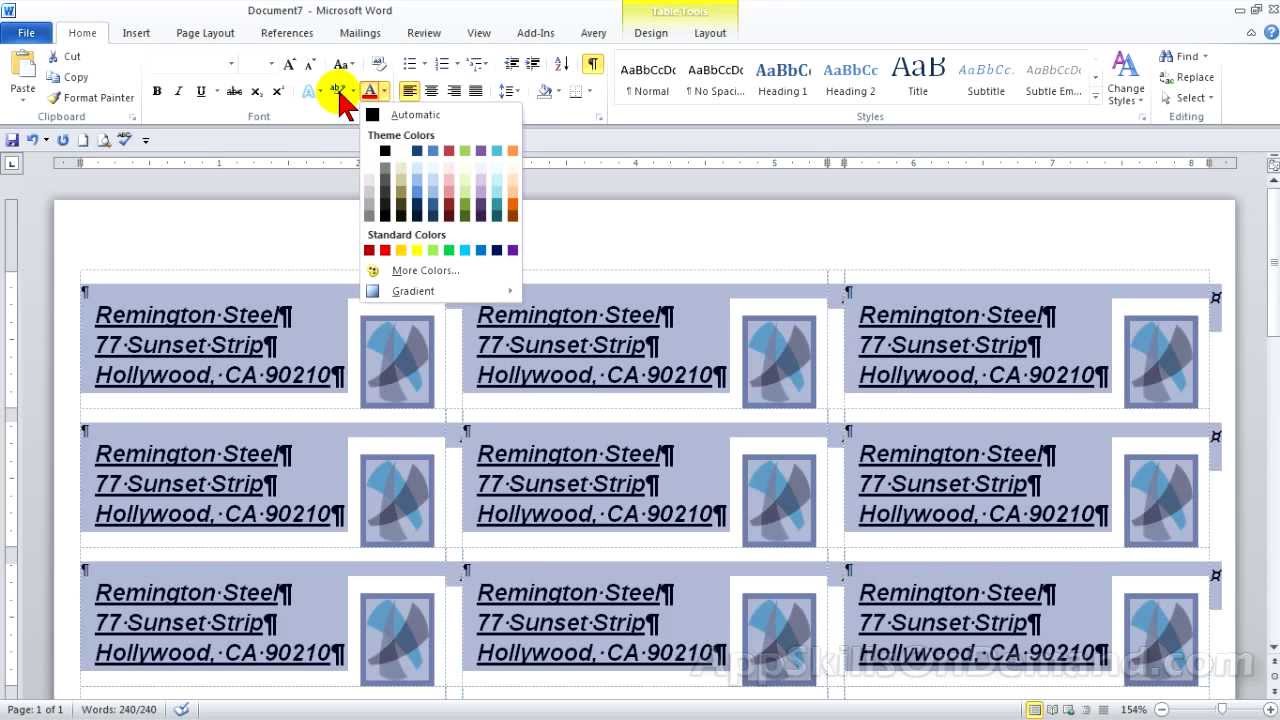Toggle Align Text Left
This screenshot has width=1280, height=720.
[x=409, y=91]
